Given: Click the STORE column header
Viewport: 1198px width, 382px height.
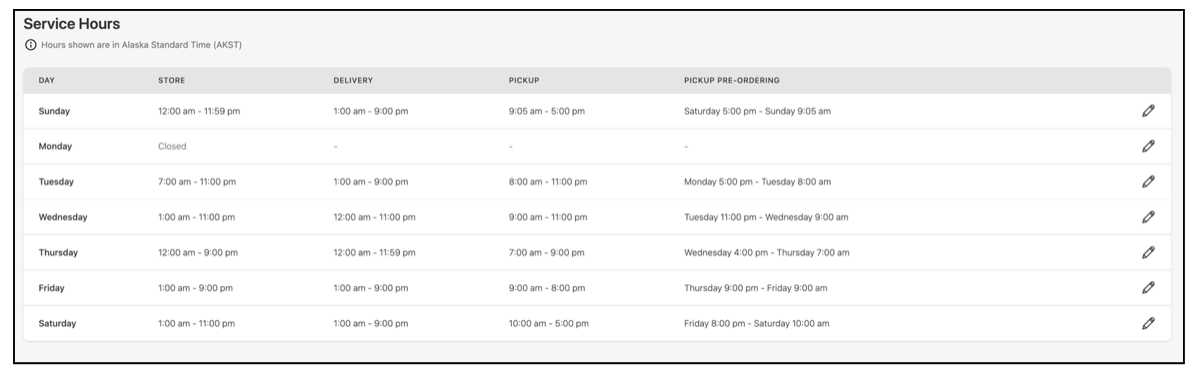Looking at the screenshot, I should [x=171, y=80].
